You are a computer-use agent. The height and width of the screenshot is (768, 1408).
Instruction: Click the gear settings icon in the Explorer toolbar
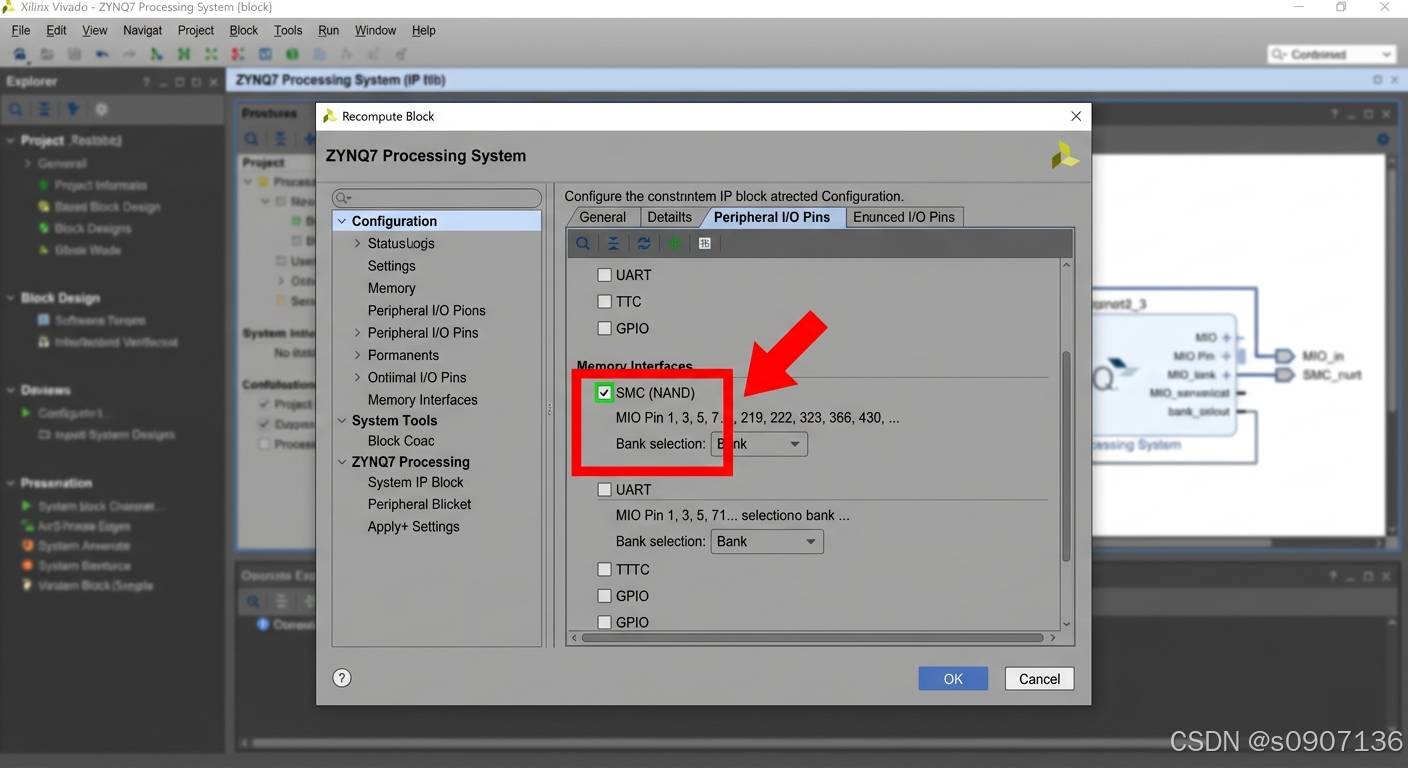point(101,110)
